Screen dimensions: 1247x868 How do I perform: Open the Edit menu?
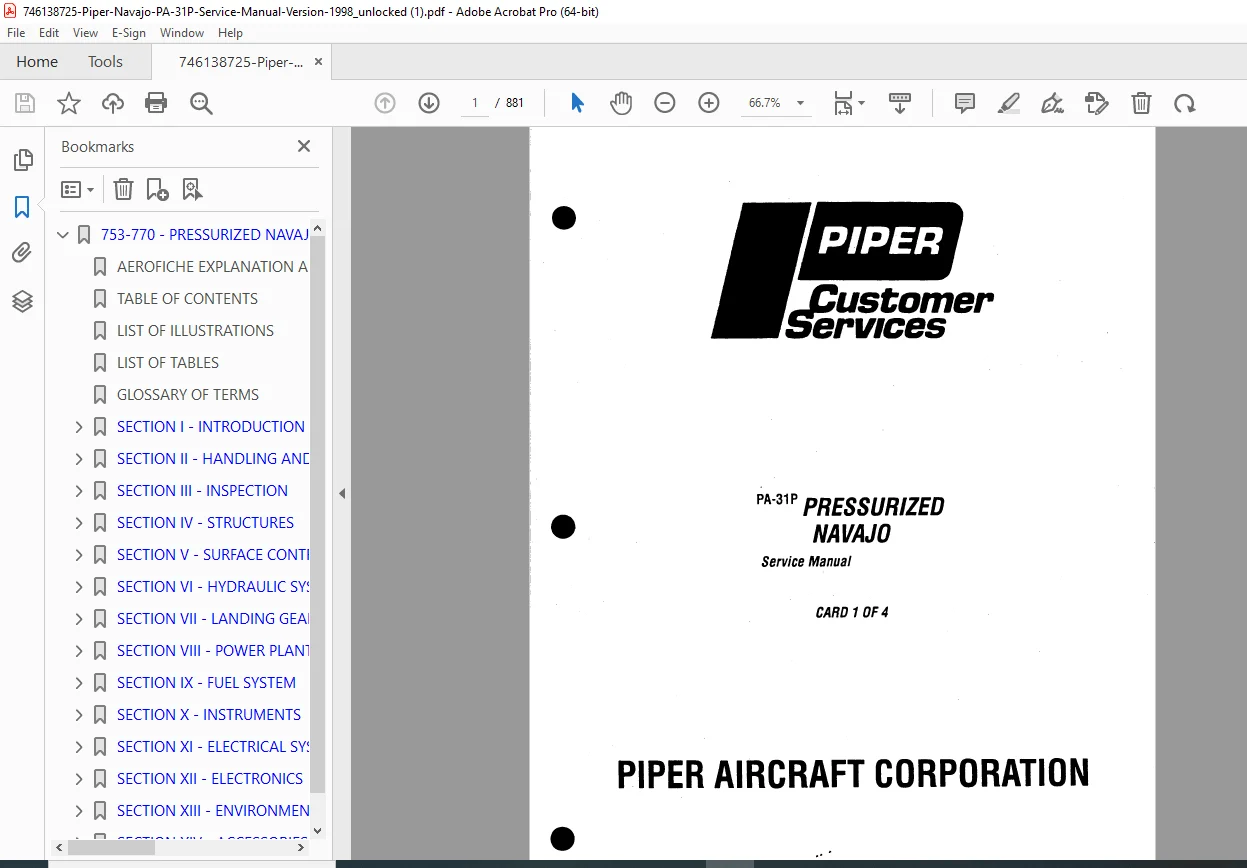49,33
